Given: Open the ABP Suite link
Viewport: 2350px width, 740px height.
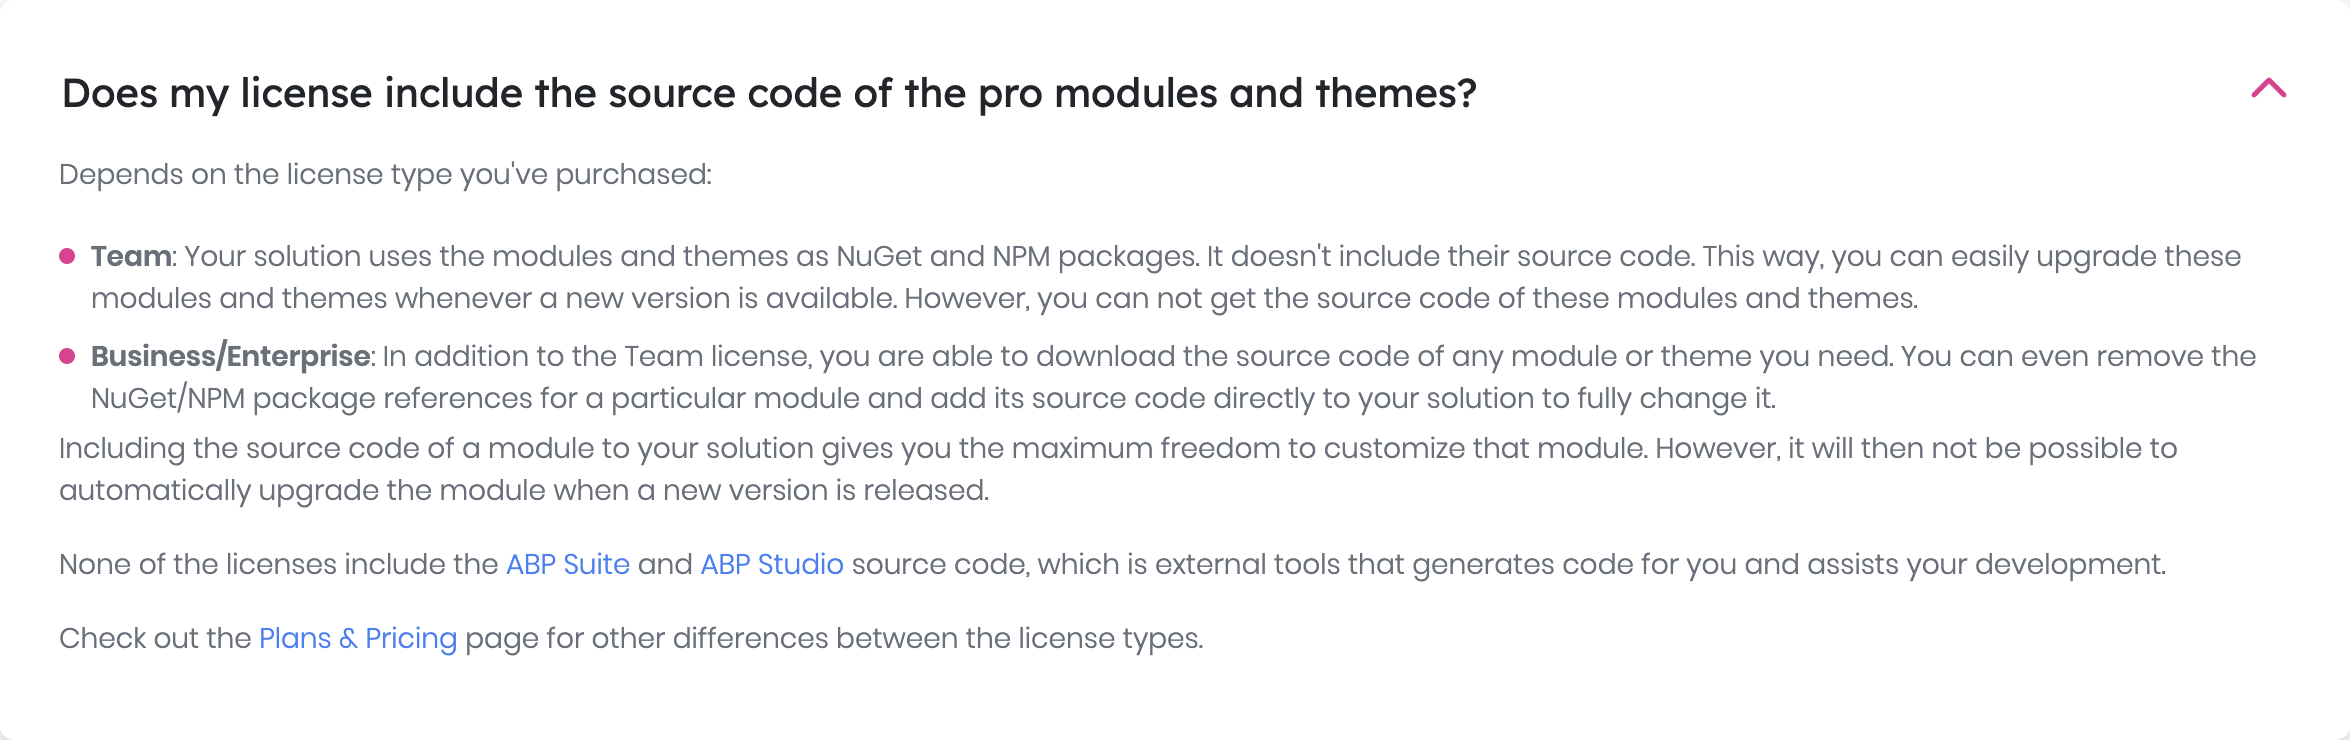Looking at the screenshot, I should pos(567,564).
